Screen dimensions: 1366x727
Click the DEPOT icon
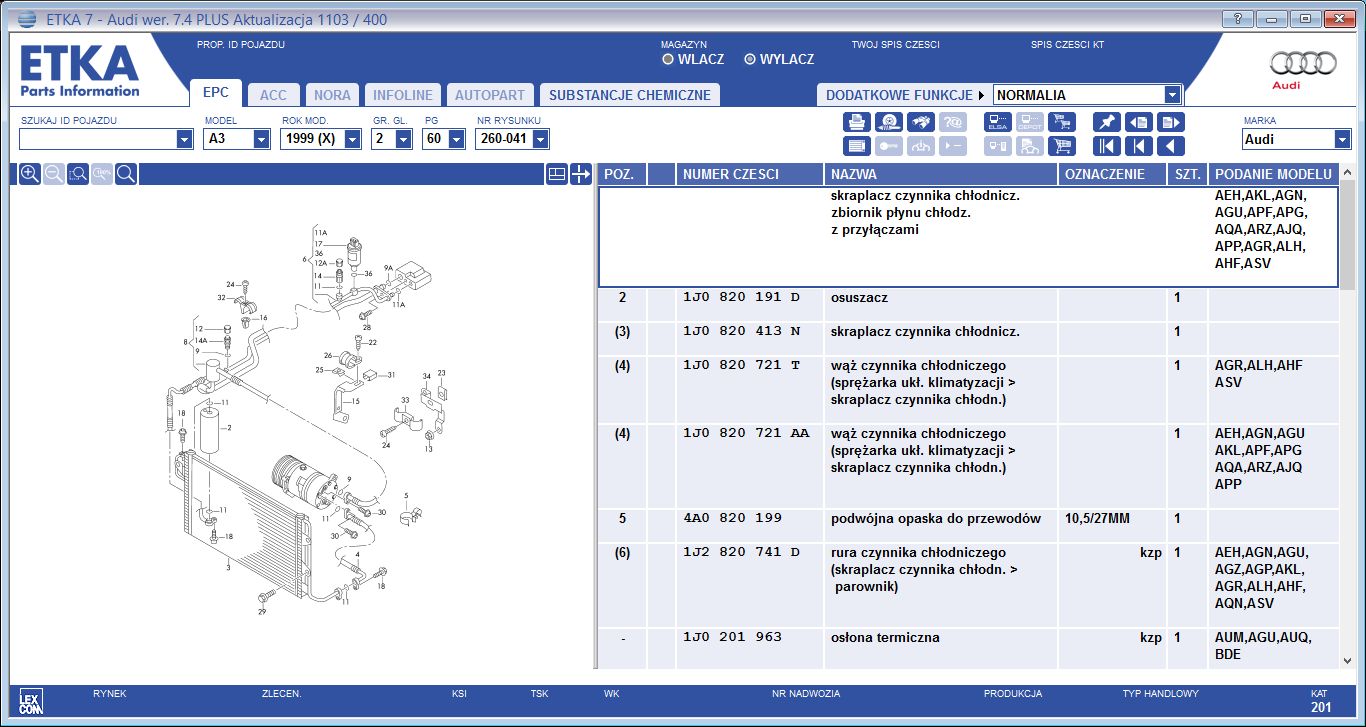point(1030,122)
